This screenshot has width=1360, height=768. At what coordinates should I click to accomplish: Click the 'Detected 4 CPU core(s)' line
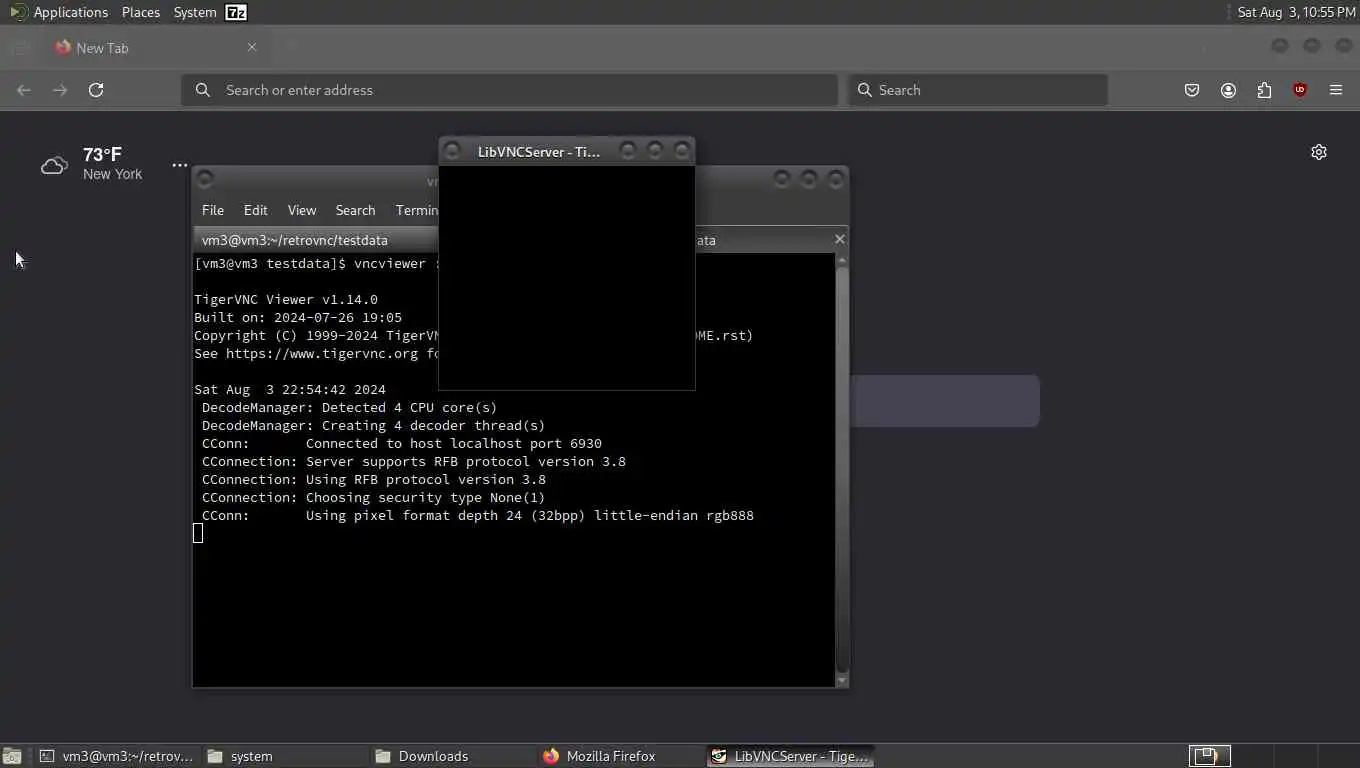350,407
